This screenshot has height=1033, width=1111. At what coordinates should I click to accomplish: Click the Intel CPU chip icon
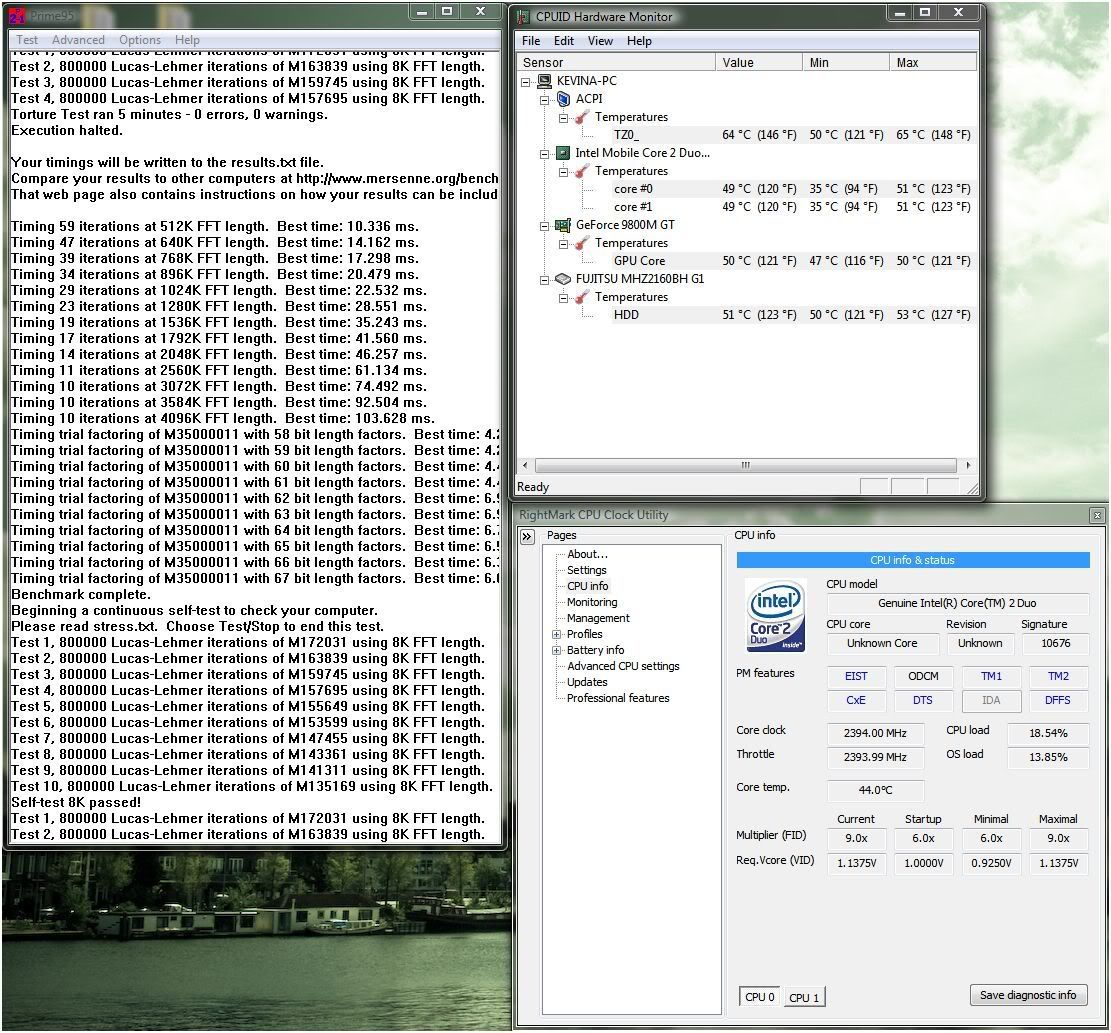[563, 152]
